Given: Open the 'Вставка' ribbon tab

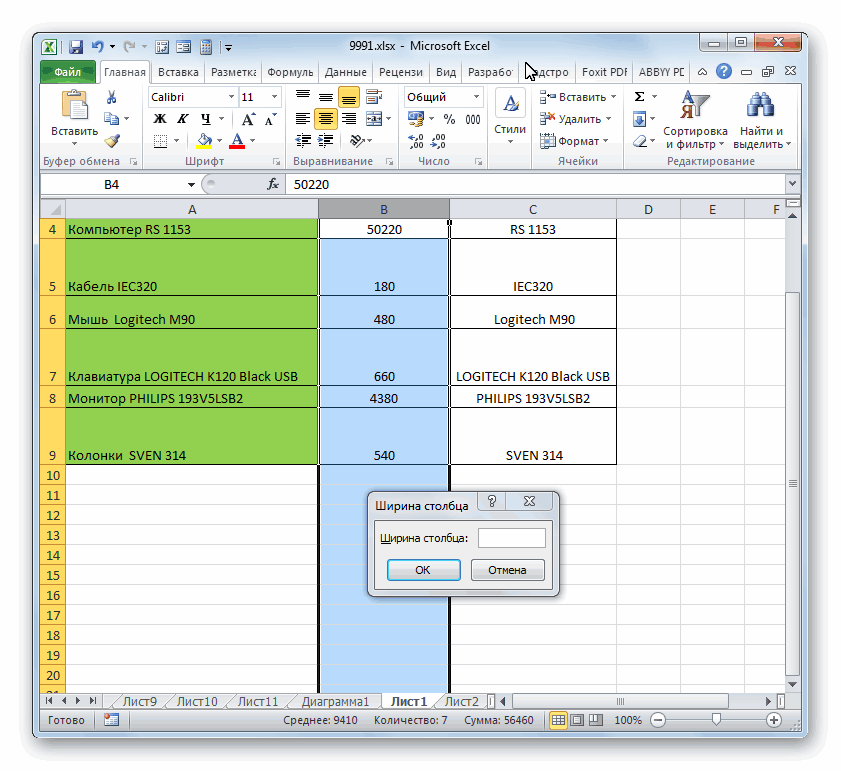Looking at the screenshot, I should click(178, 72).
